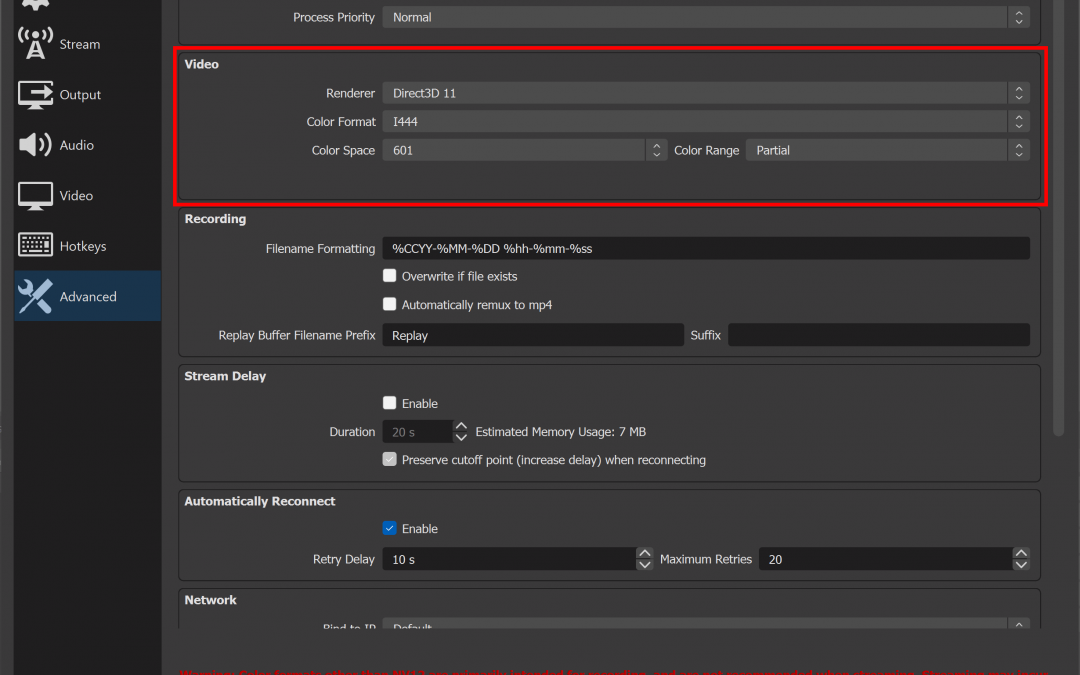Expand the Color Format dropdown
1080x675 pixels.
704,122
